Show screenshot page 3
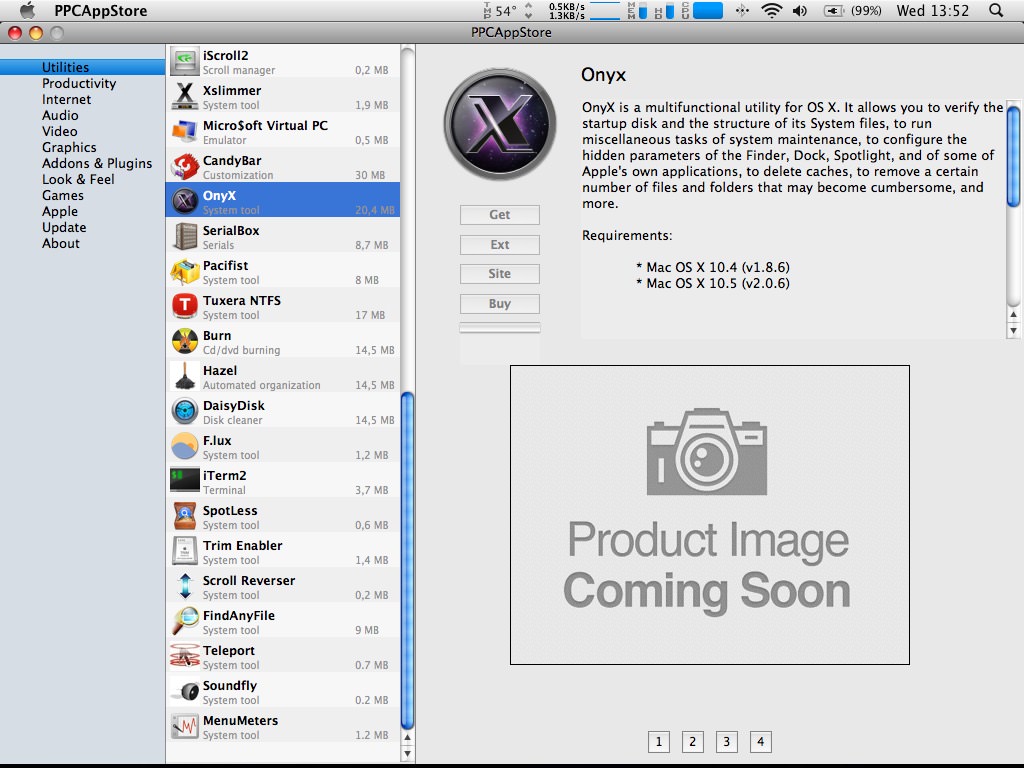Screen dimensions: 1024x768 point(727,742)
